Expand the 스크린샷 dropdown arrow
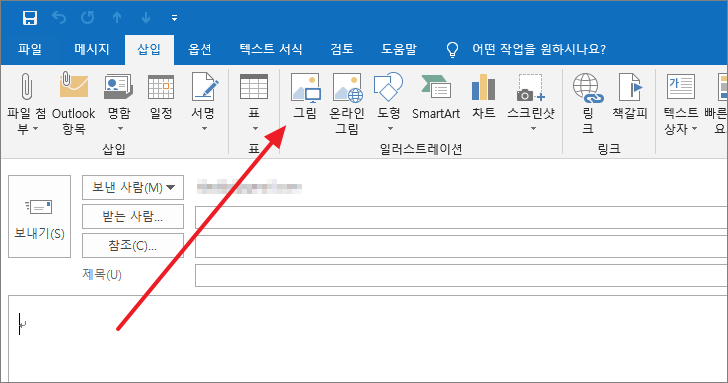This screenshot has width=728, height=383. [x=533, y=129]
